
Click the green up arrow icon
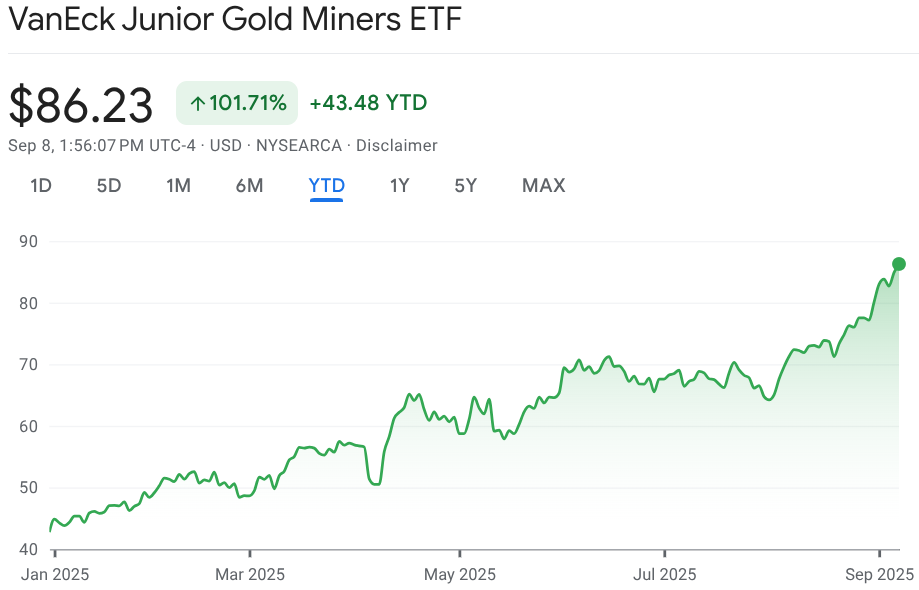pyautogui.click(x=197, y=103)
